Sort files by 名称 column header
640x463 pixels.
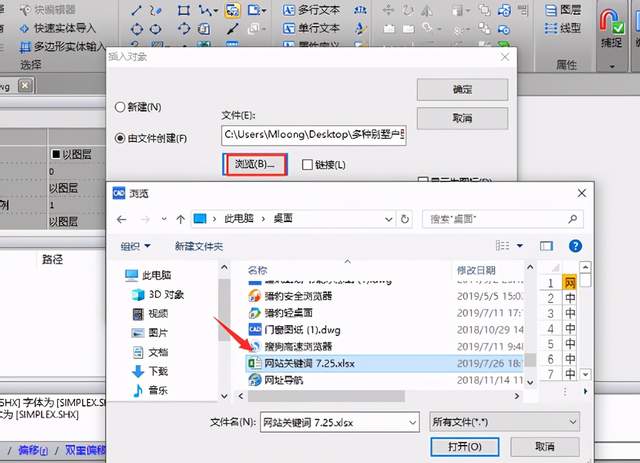[258, 270]
